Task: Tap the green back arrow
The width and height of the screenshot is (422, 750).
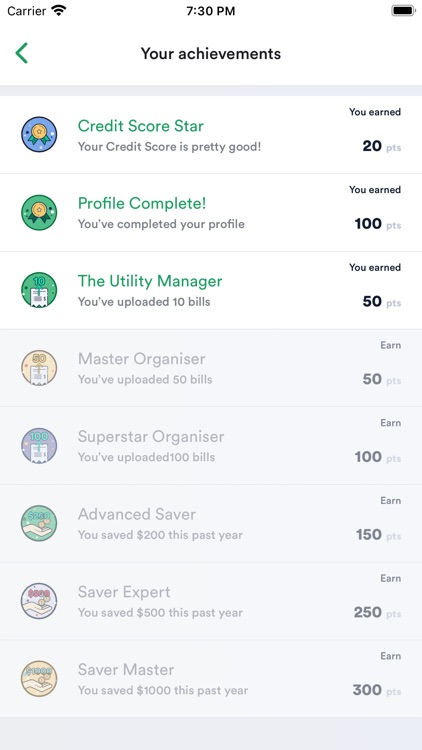Action: [22, 53]
